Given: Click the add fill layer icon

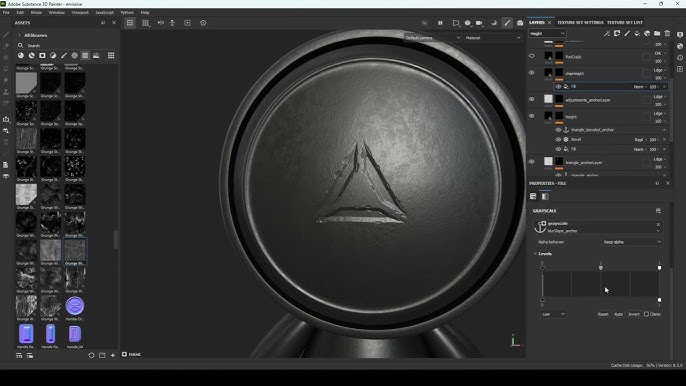Looking at the screenshot, I should pyautogui.click(x=637, y=33).
